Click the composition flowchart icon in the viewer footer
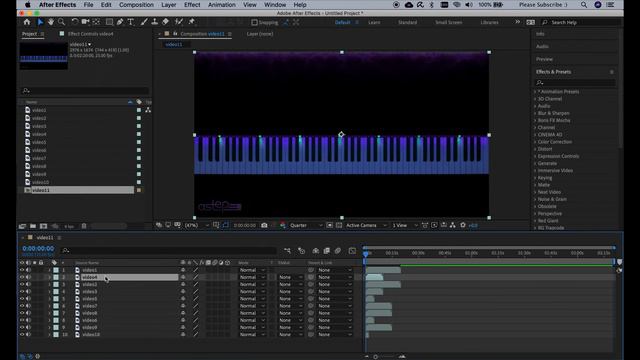This screenshot has height=360, width=640. coord(453,225)
